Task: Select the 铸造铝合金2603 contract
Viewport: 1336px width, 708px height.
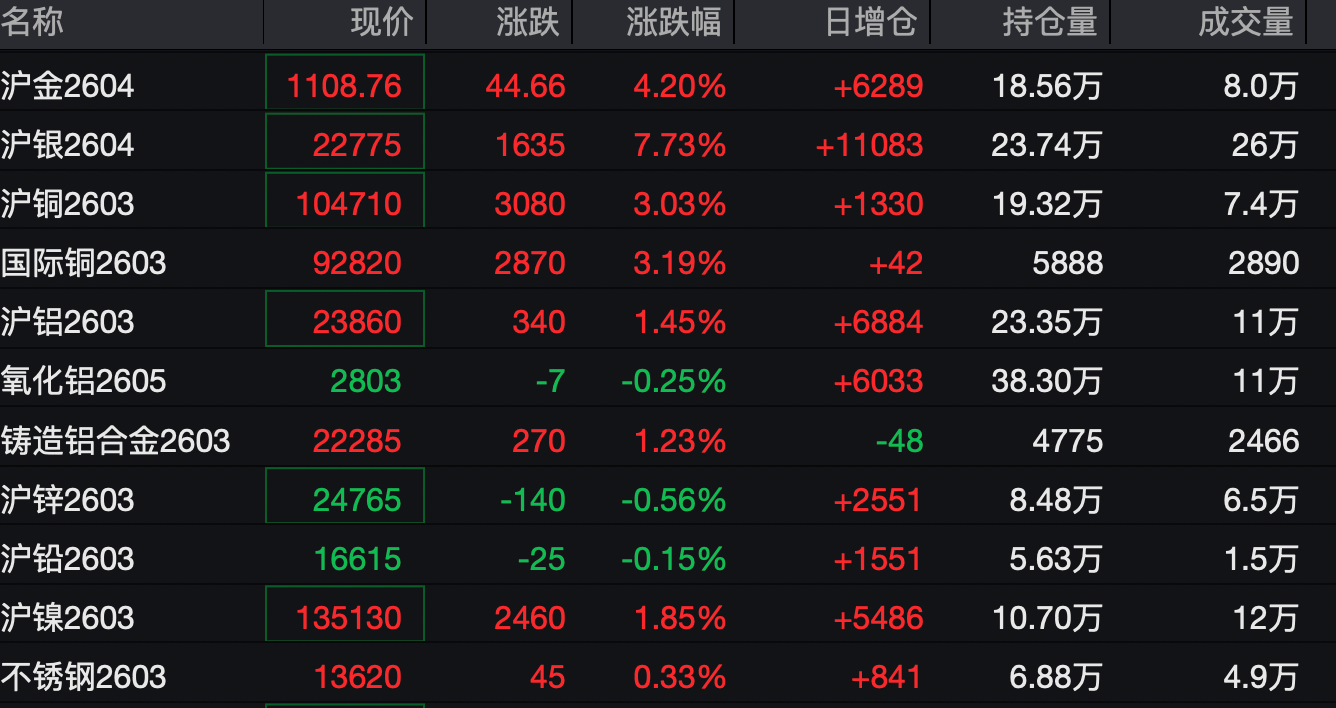Action: pos(116,441)
